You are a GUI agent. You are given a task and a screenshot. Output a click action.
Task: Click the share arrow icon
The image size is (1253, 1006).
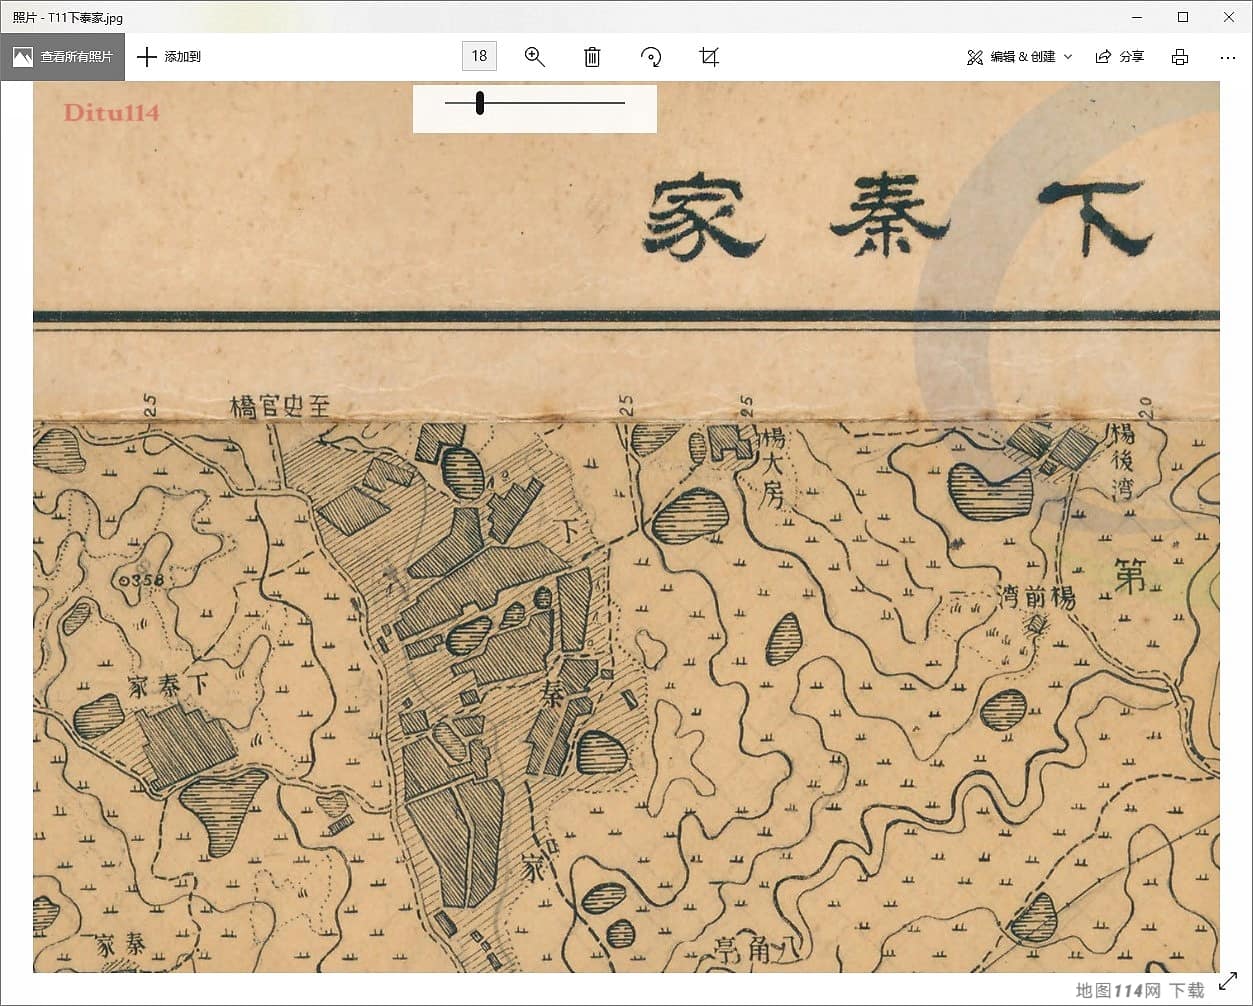[x=1103, y=57]
